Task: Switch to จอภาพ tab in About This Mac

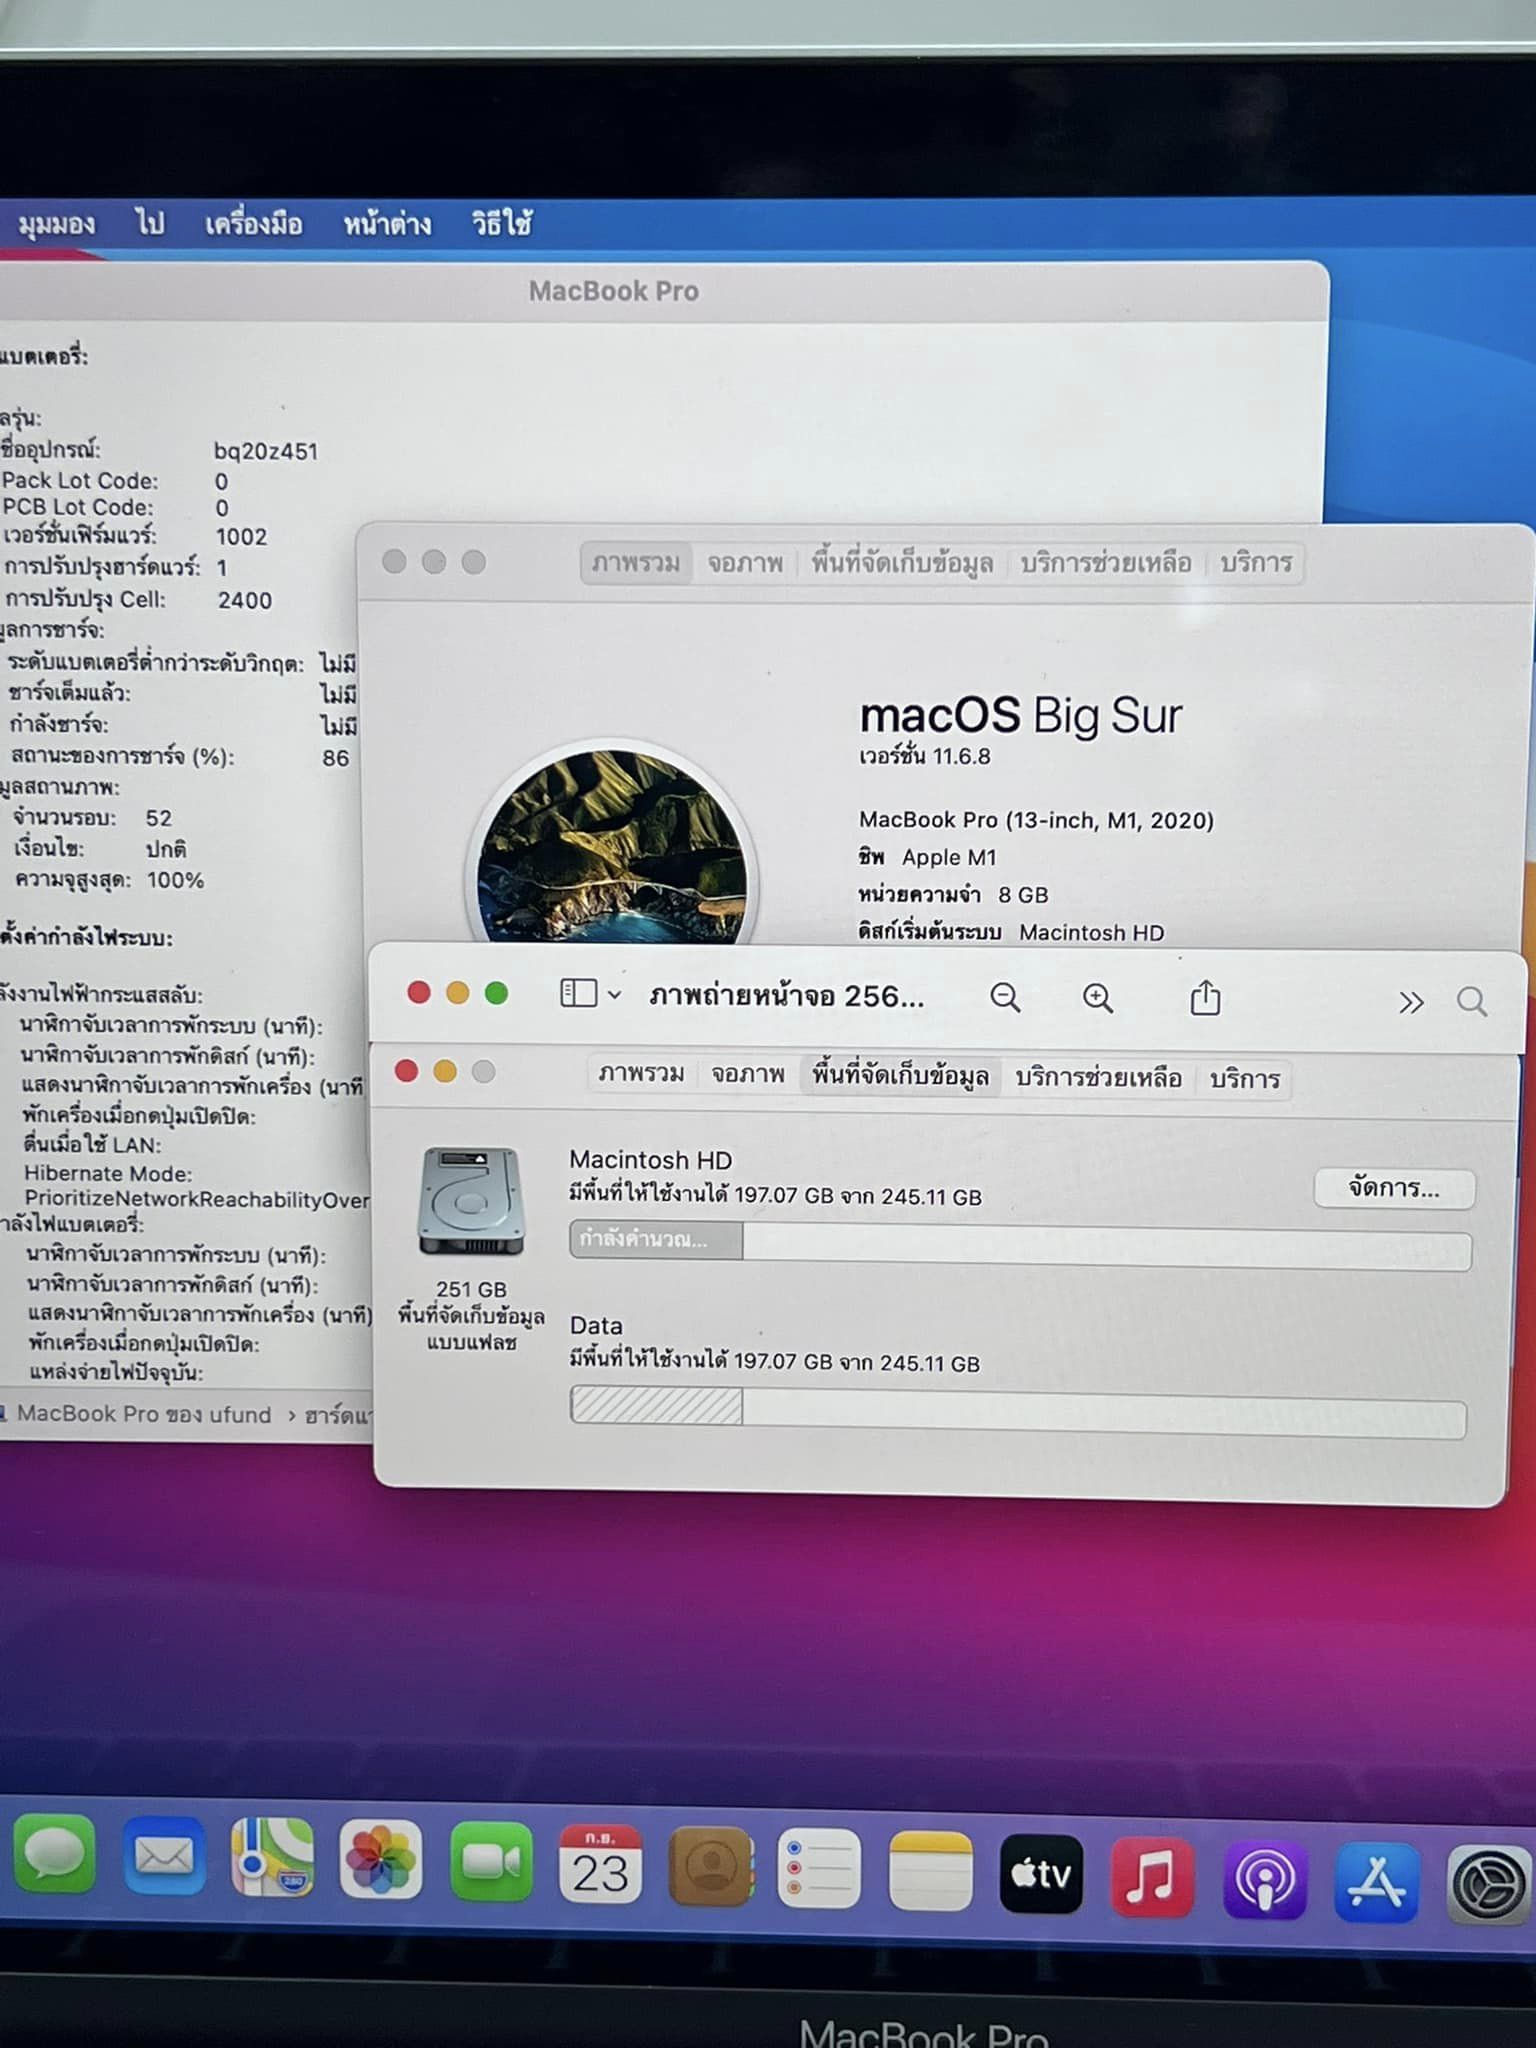Action: 745,563
